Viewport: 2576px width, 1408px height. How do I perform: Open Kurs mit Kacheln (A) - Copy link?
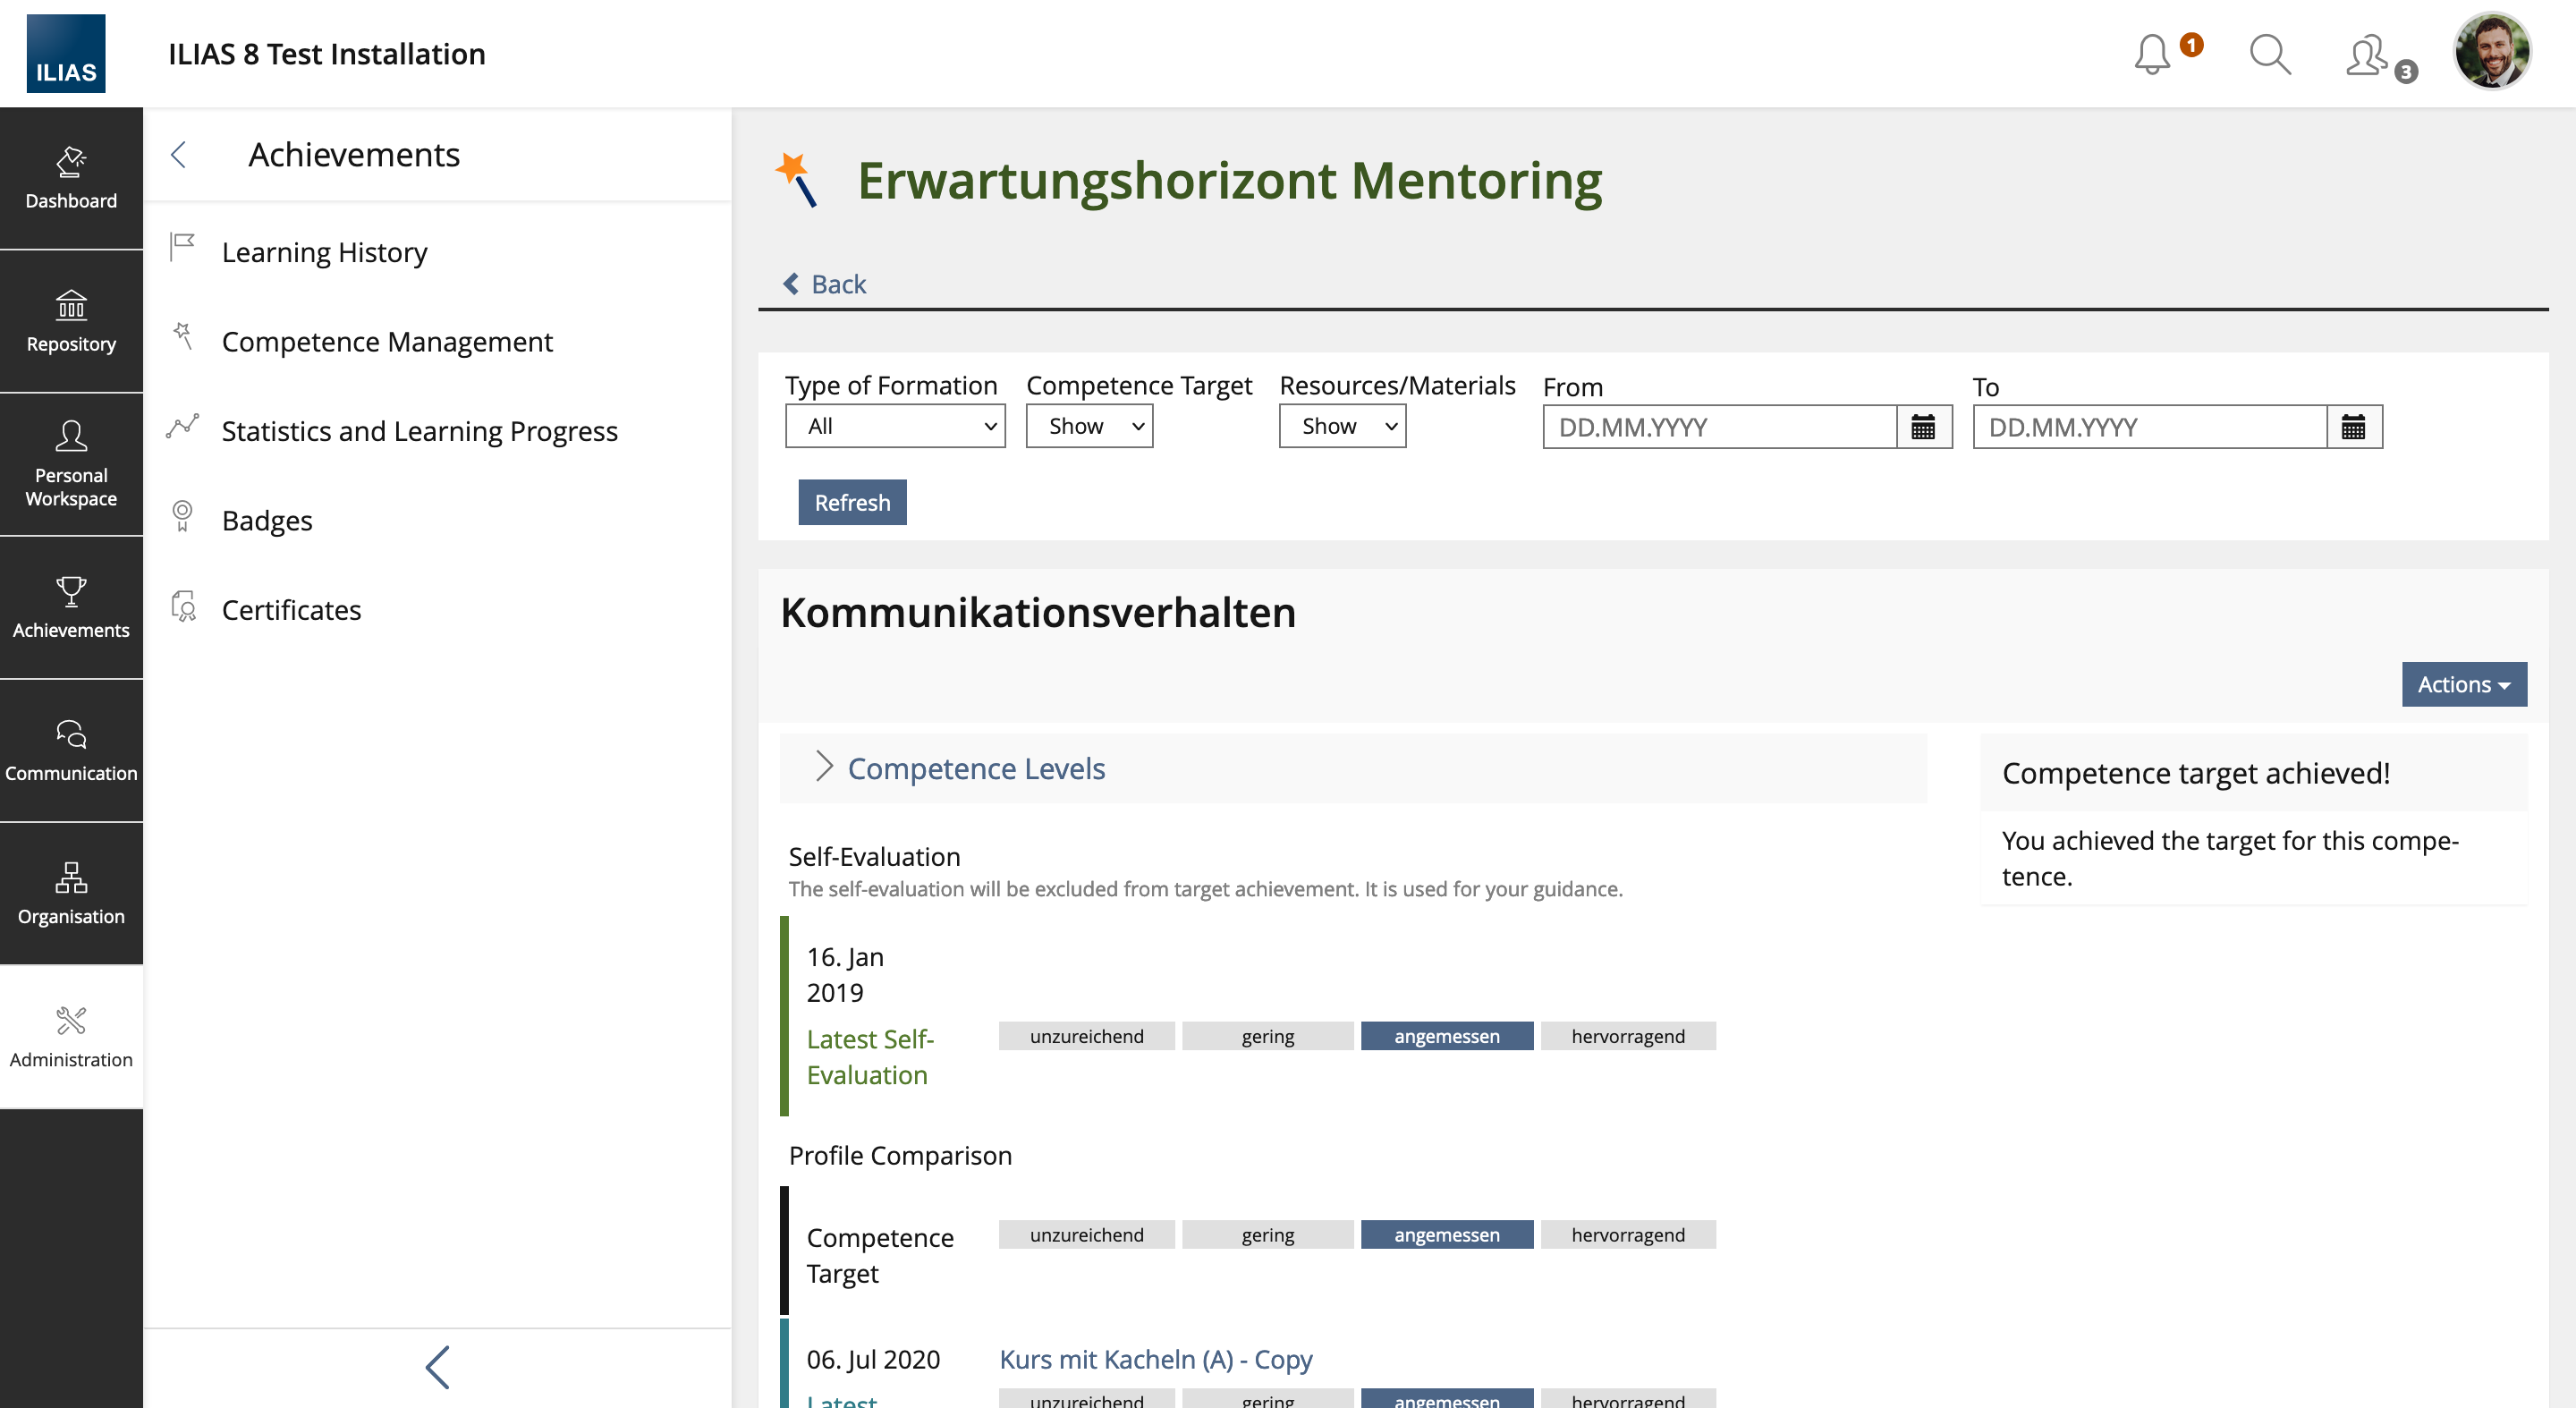coord(1155,1359)
